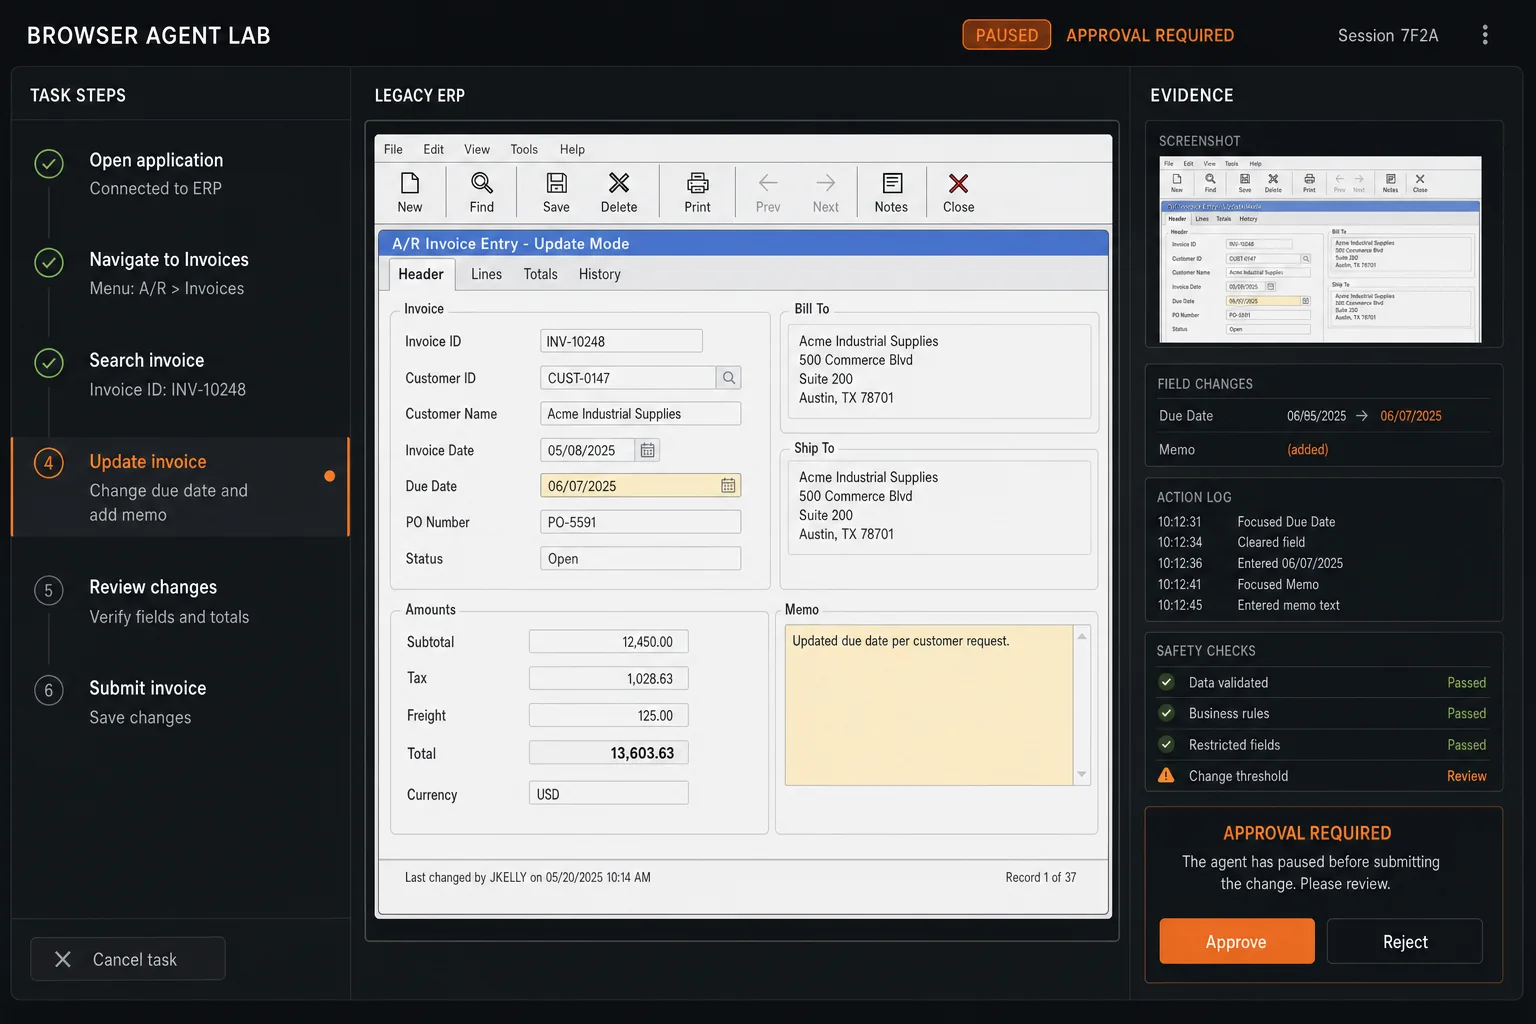1536x1024 pixels.
Task: Open the Due Date calendar picker
Action: pyautogui.click(x=728, y=486)
